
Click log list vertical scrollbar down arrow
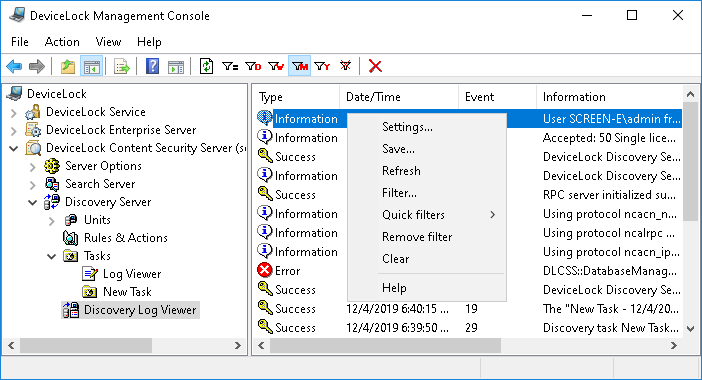[690, 329]
